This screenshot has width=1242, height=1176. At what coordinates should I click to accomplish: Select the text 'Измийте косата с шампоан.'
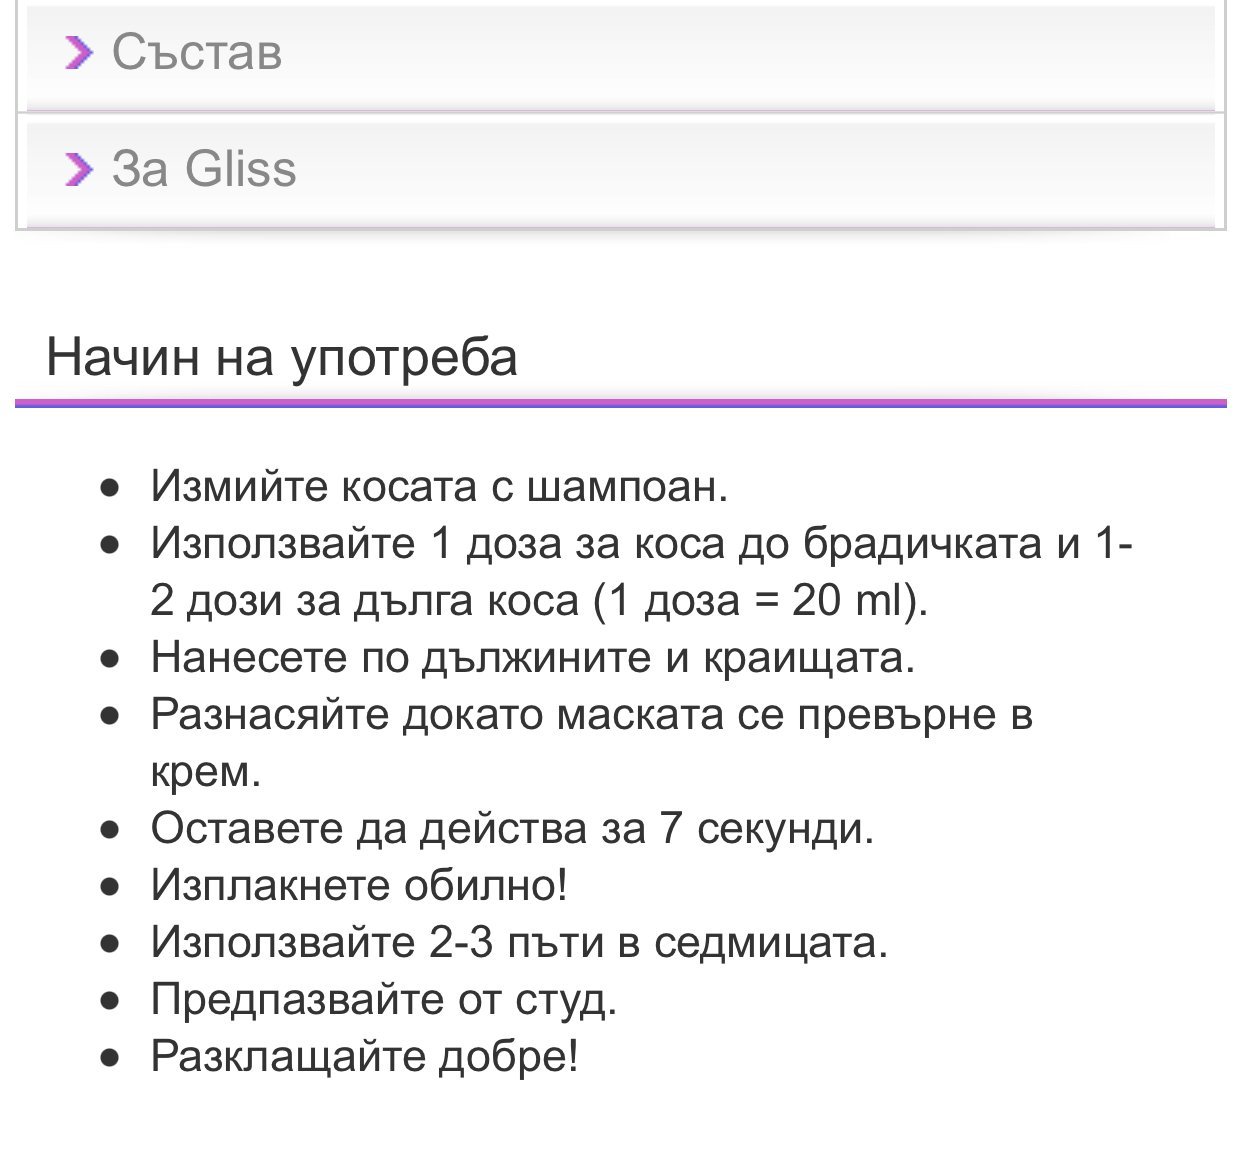(x=439, y=487)
